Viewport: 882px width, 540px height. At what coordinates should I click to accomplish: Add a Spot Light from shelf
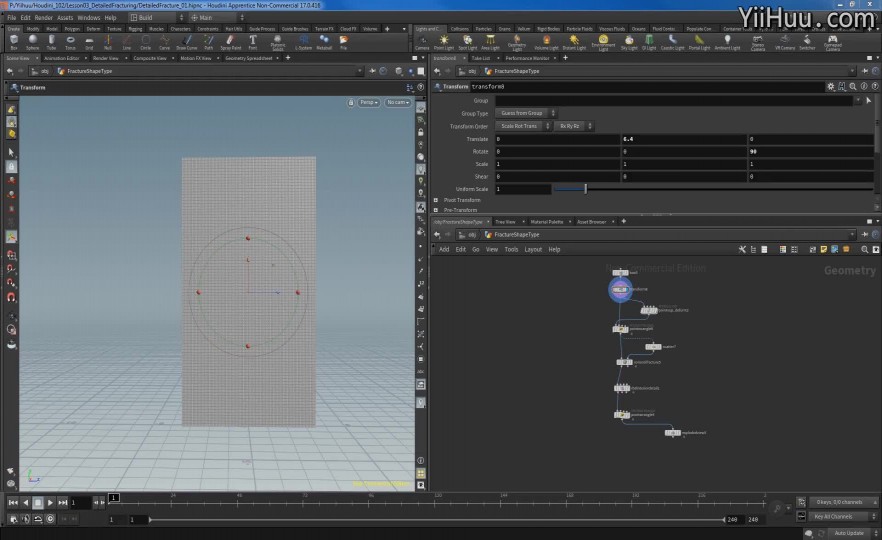click(467, 42)
